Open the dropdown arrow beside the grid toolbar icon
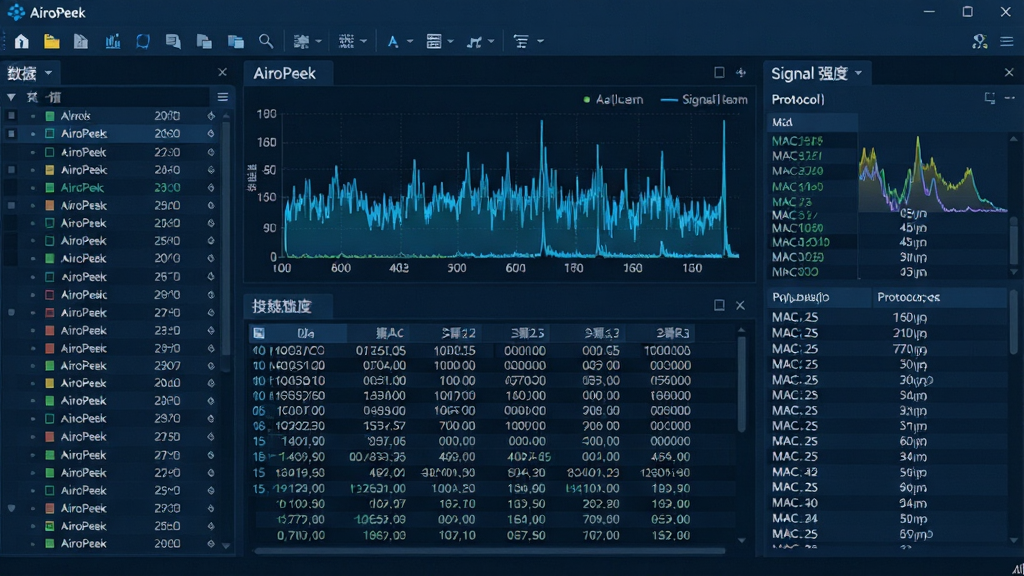1024x576 pixels. (364, 42)
